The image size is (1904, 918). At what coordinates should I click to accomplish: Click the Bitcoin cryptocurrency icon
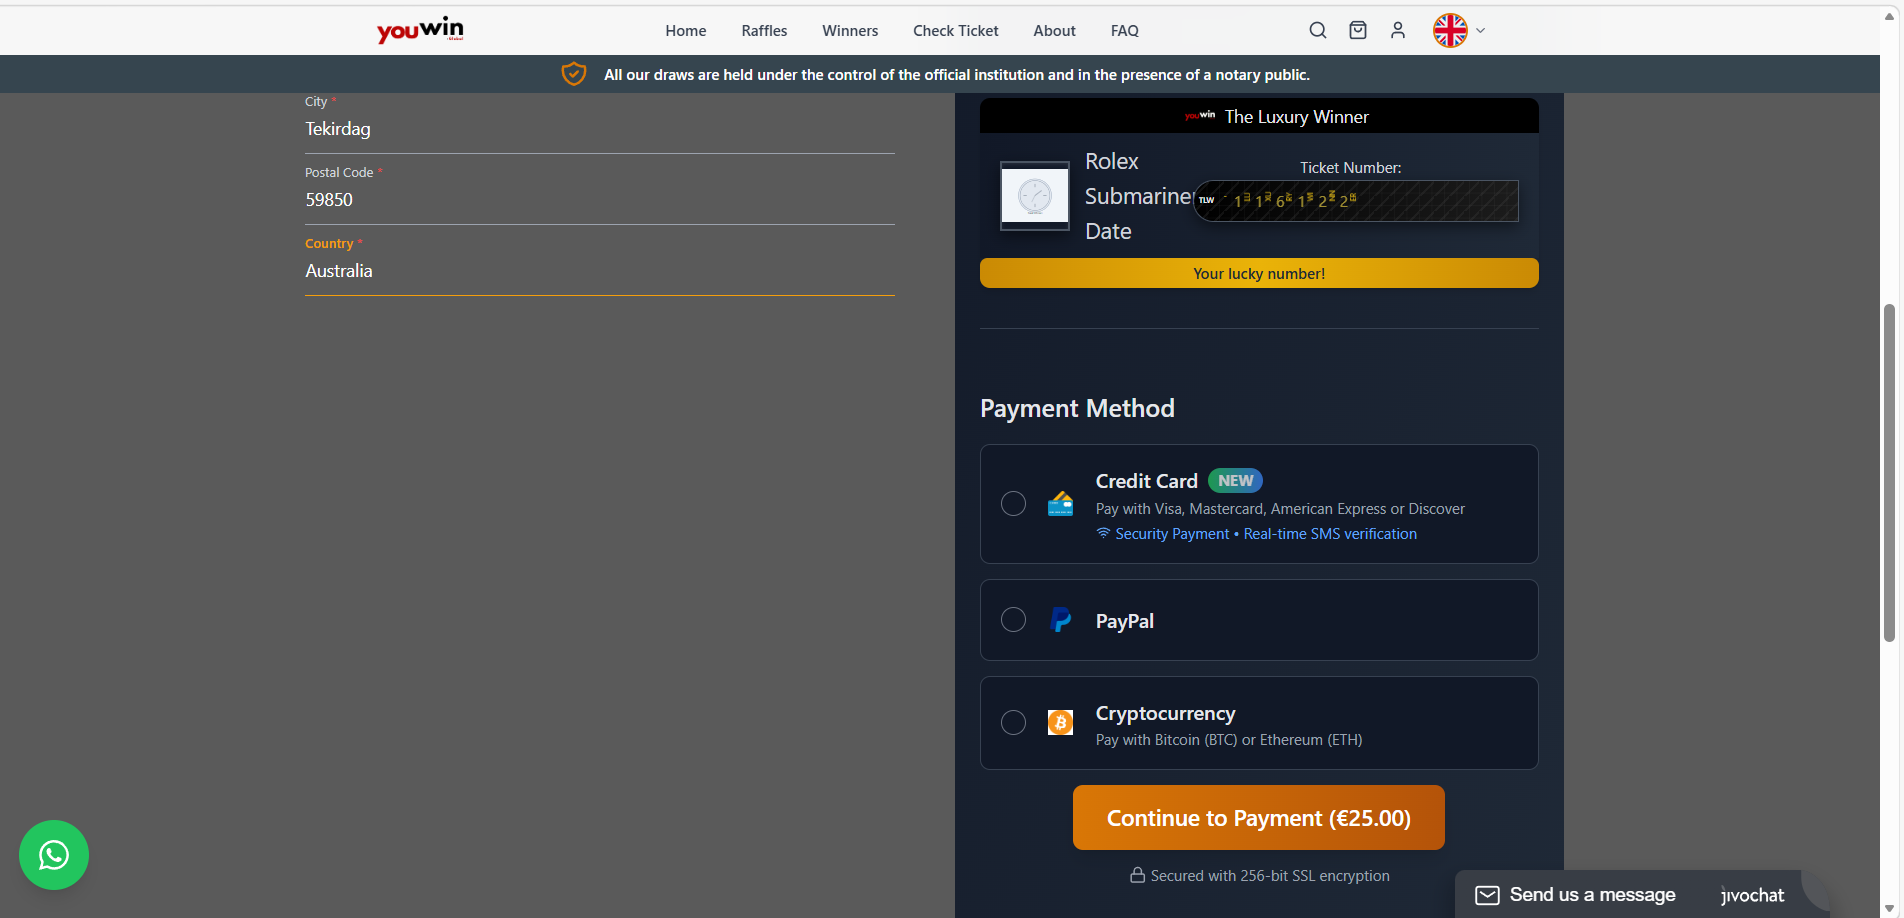point(1060,722)
